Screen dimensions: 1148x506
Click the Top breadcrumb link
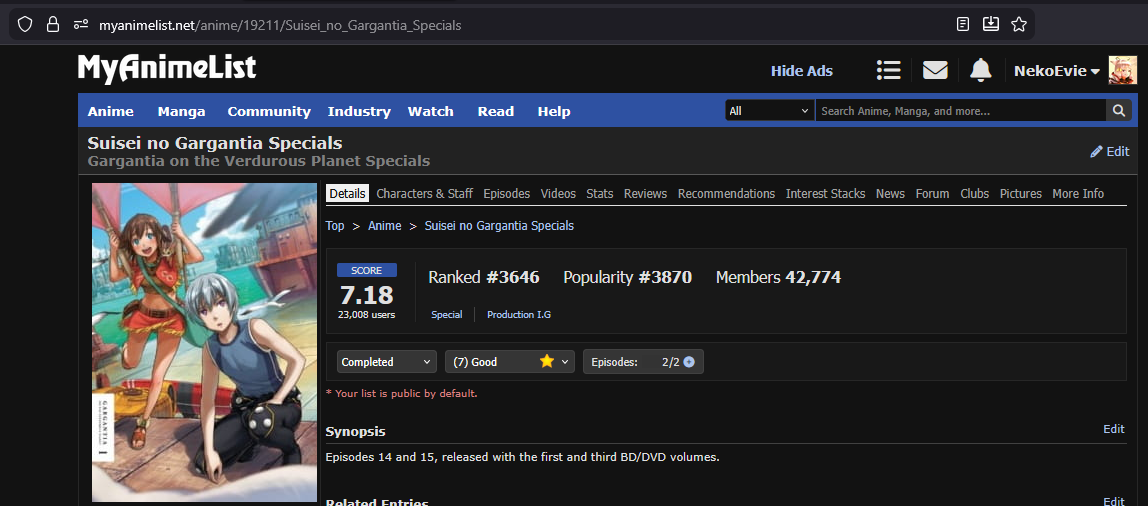[x=335, y=226]
